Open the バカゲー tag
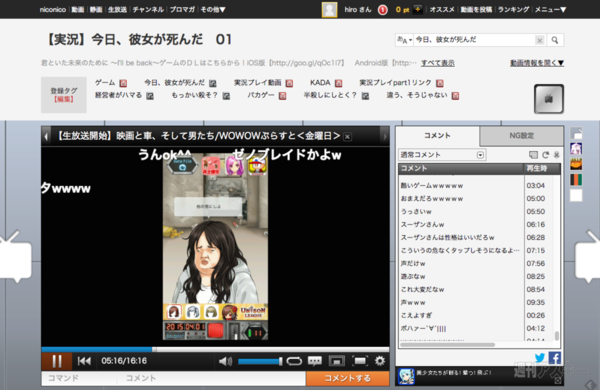The height and width of the screenshot is (390, 600). (x=261, y=95)
